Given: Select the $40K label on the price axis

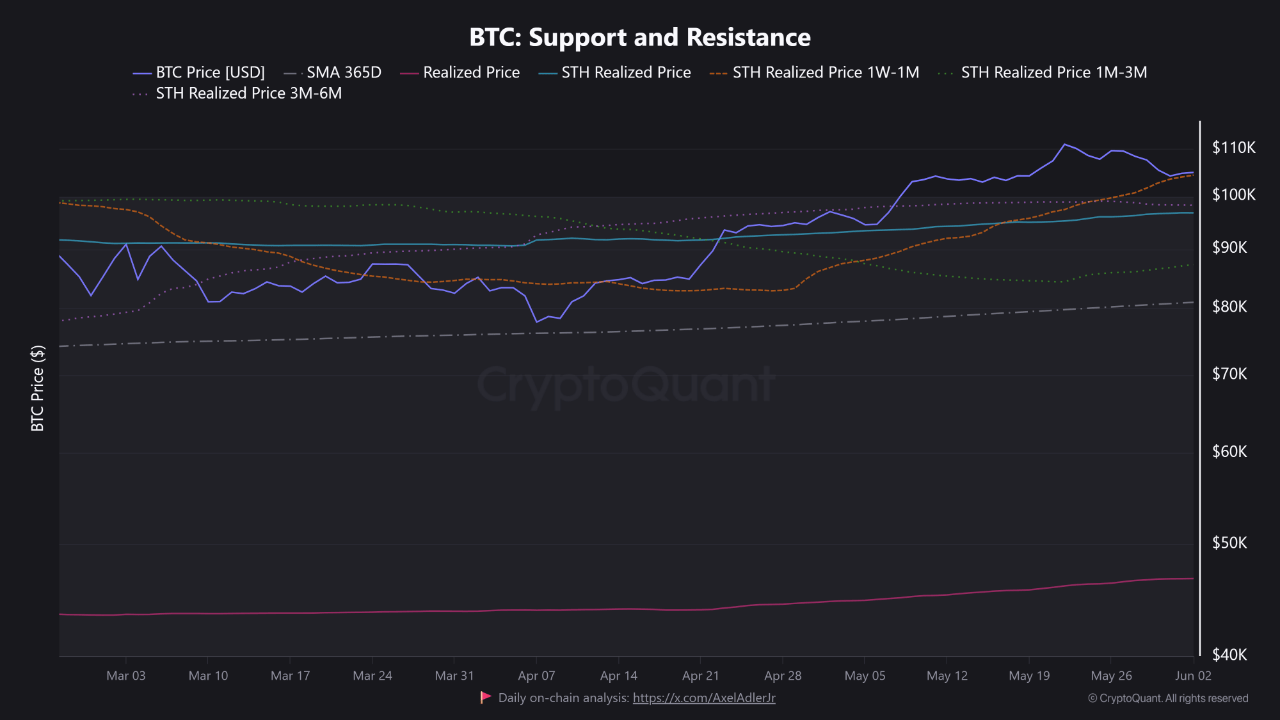Looking at the screenshot, I should point(1230,655).
